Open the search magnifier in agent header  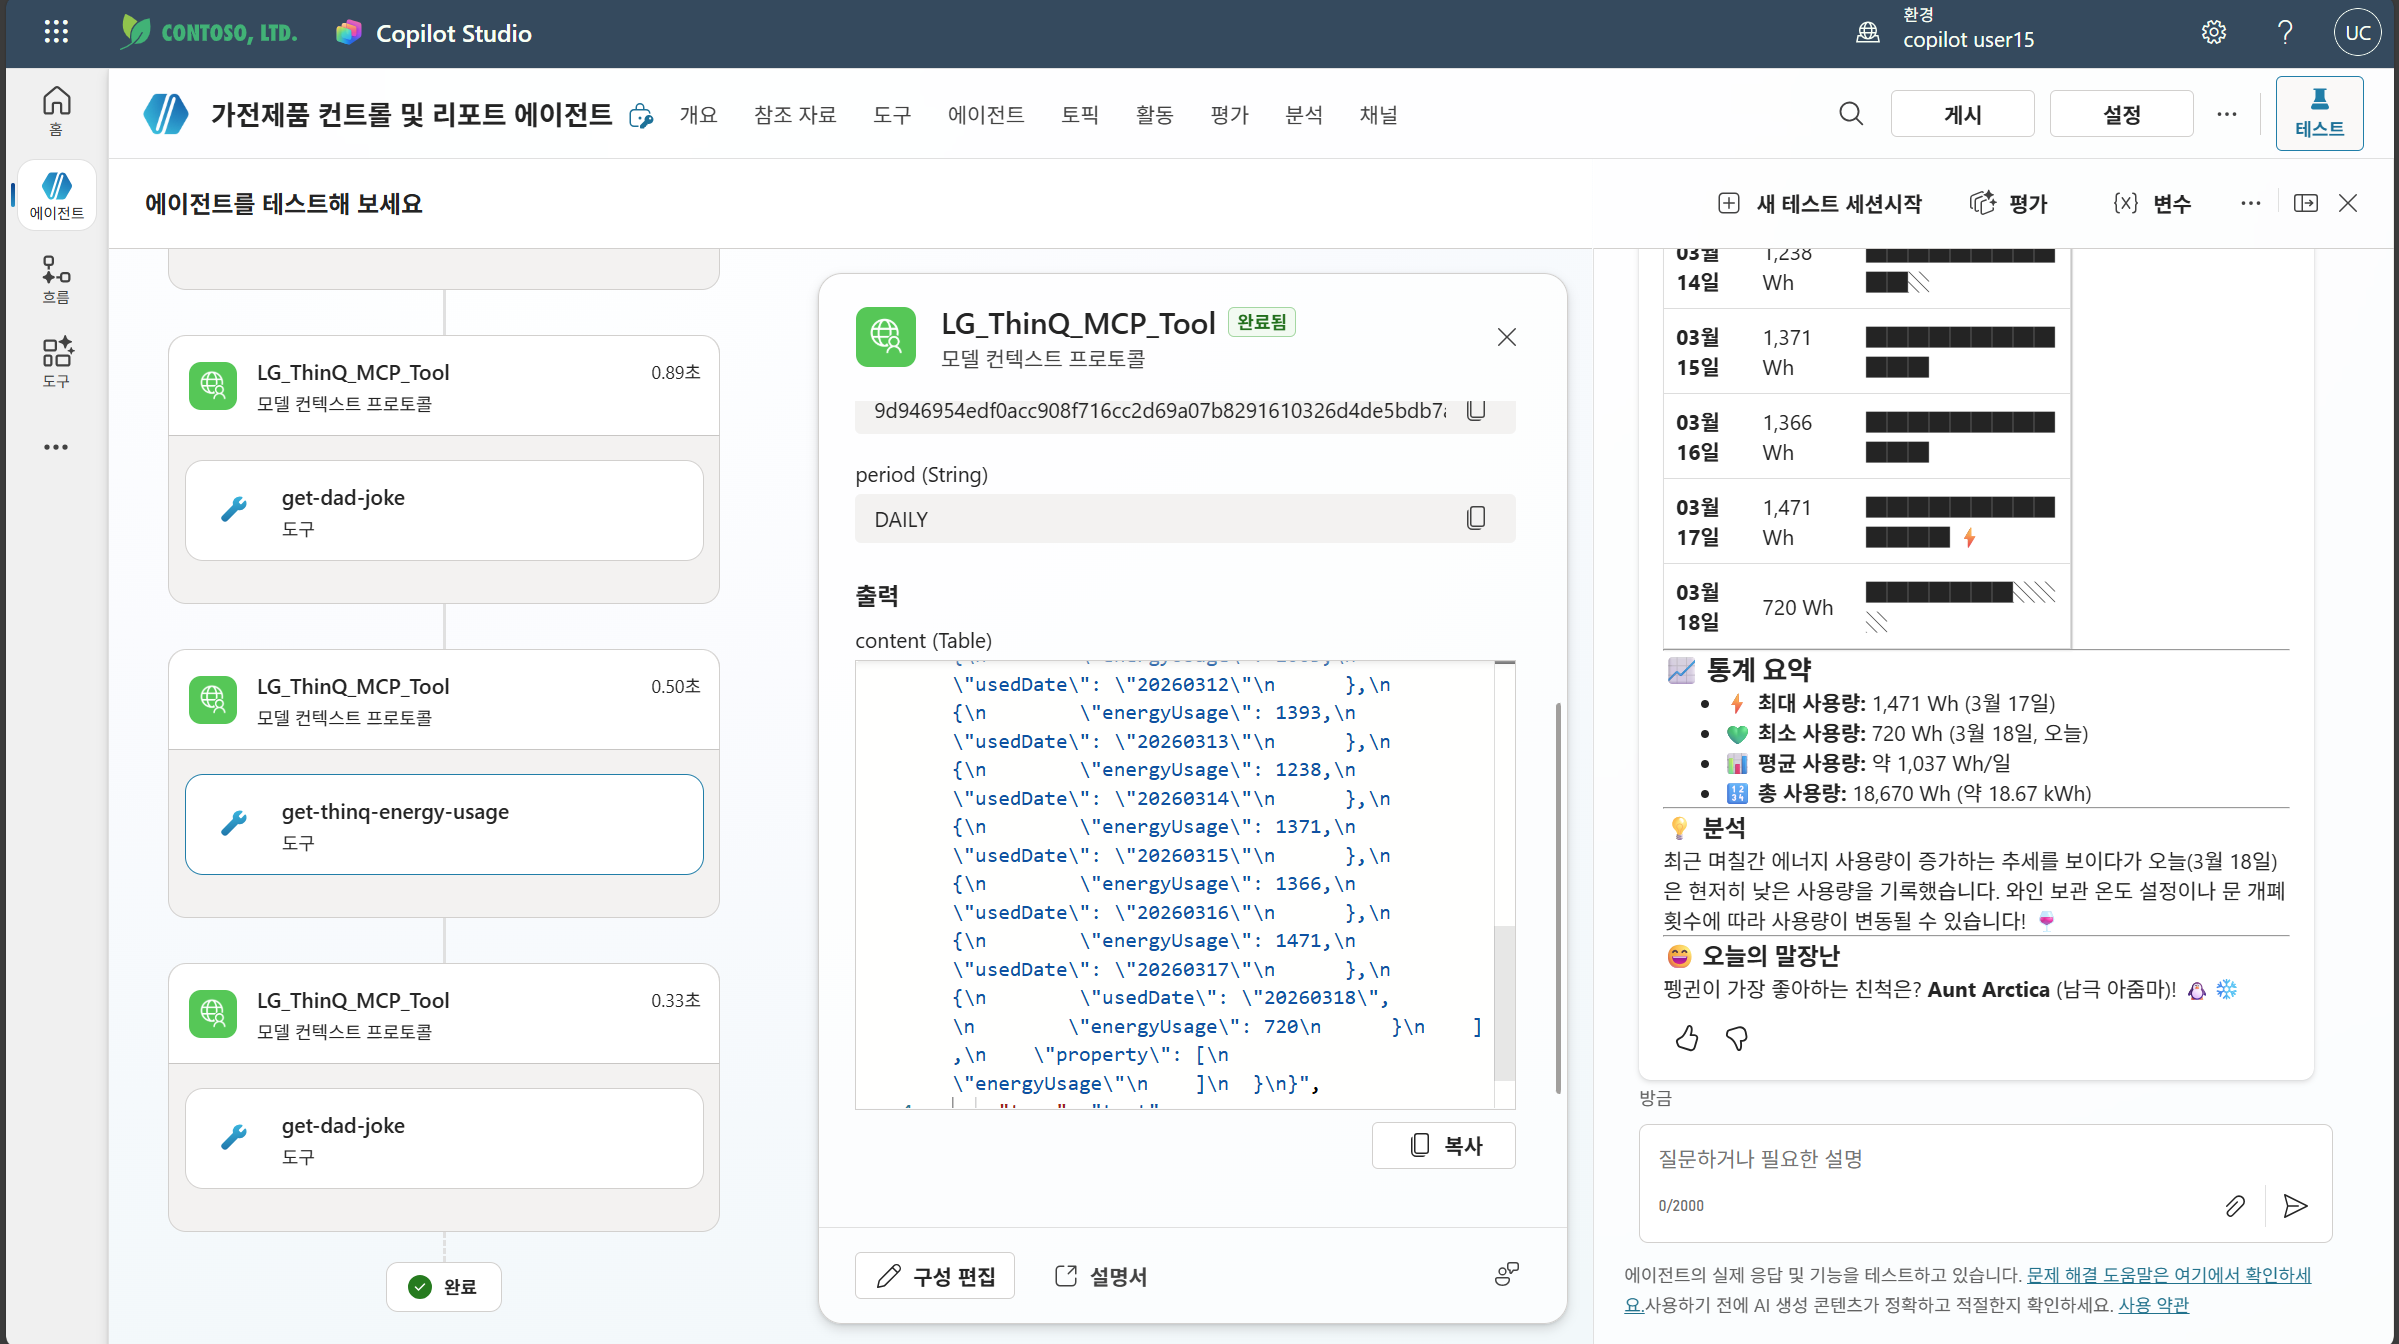tap(1851, 114)
